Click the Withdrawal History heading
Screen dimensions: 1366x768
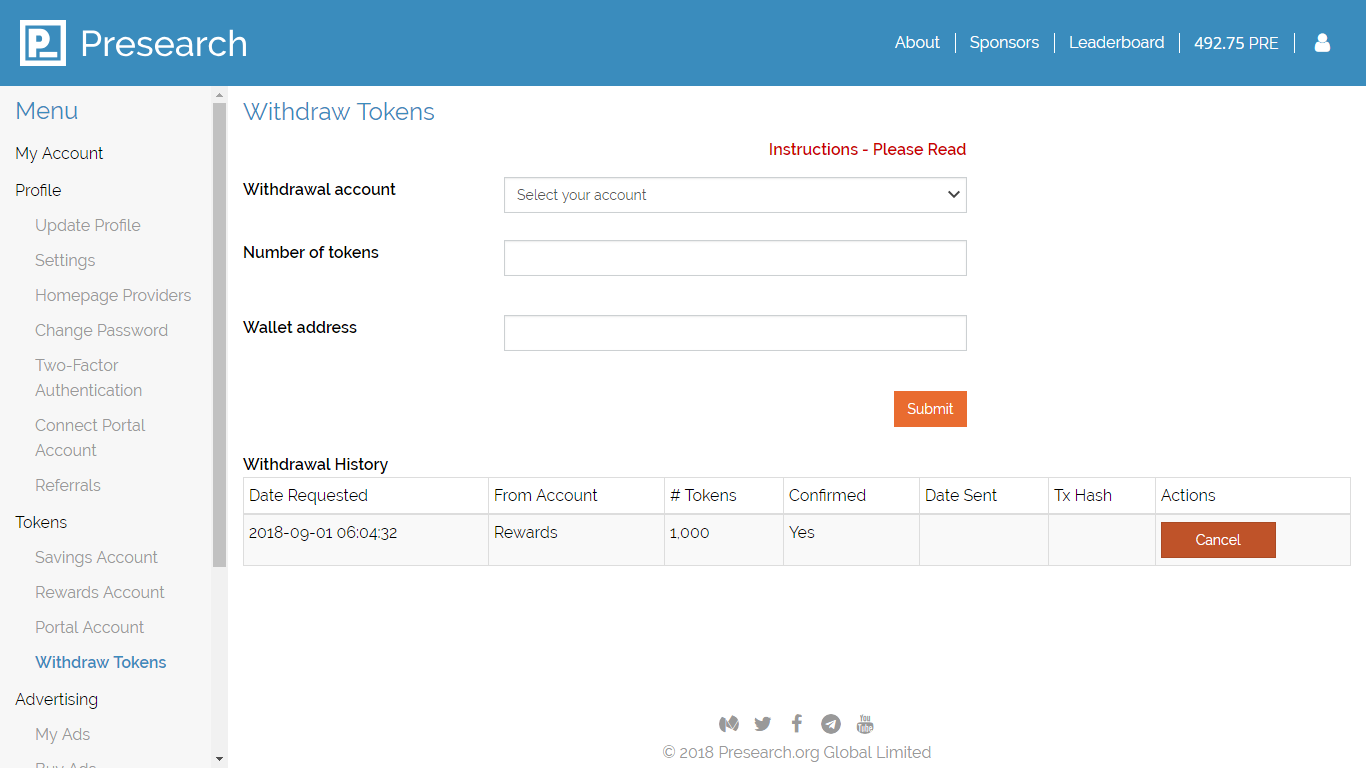coord(315,464)
